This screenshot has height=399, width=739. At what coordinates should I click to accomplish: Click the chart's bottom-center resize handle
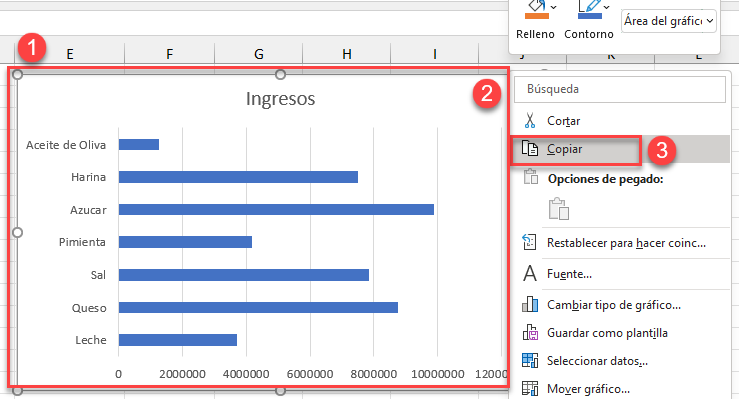point(280,391)
